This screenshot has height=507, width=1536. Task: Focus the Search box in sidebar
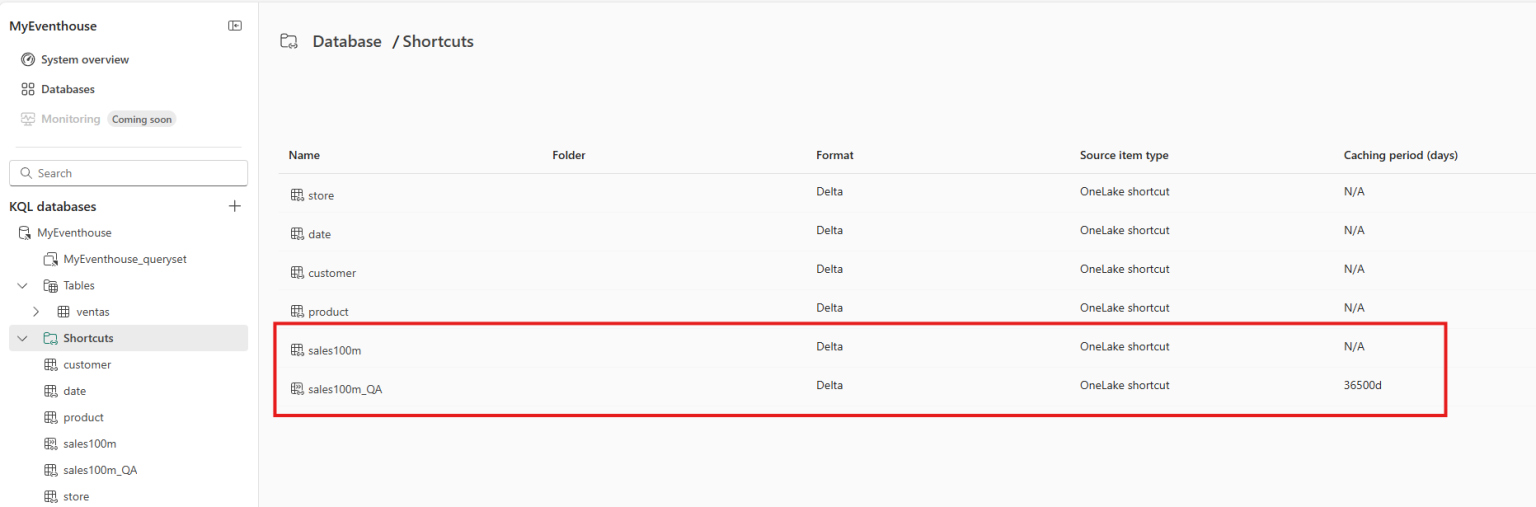point(128,173)
